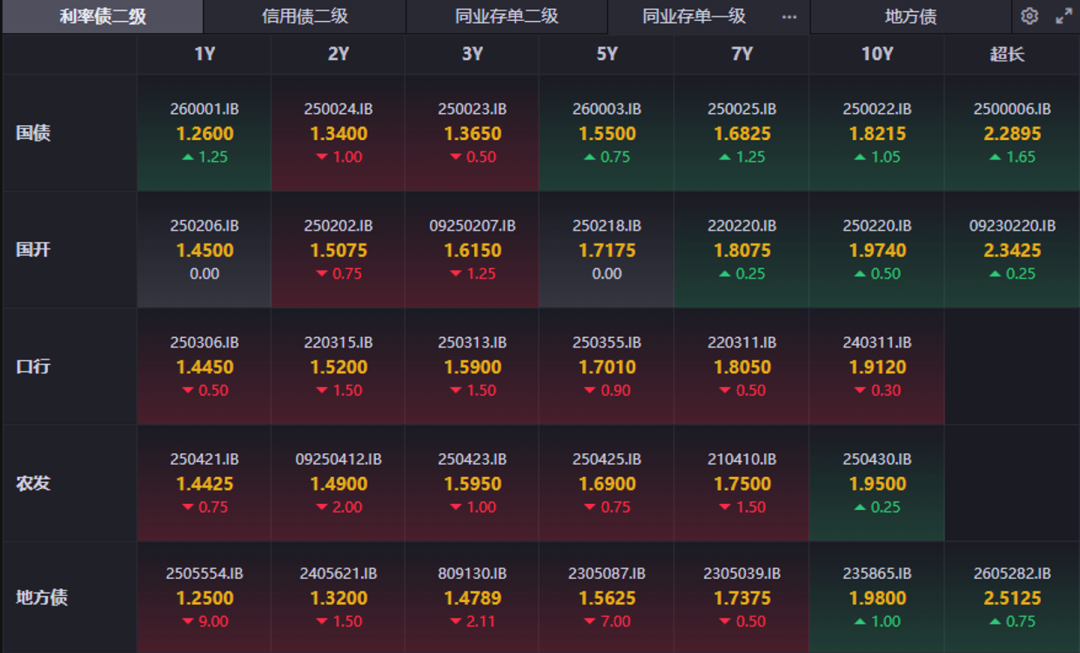Open bond 220311.IB cell
Image resolution: width=1080 pixels, height=653 pixels.
pos(742,366)
